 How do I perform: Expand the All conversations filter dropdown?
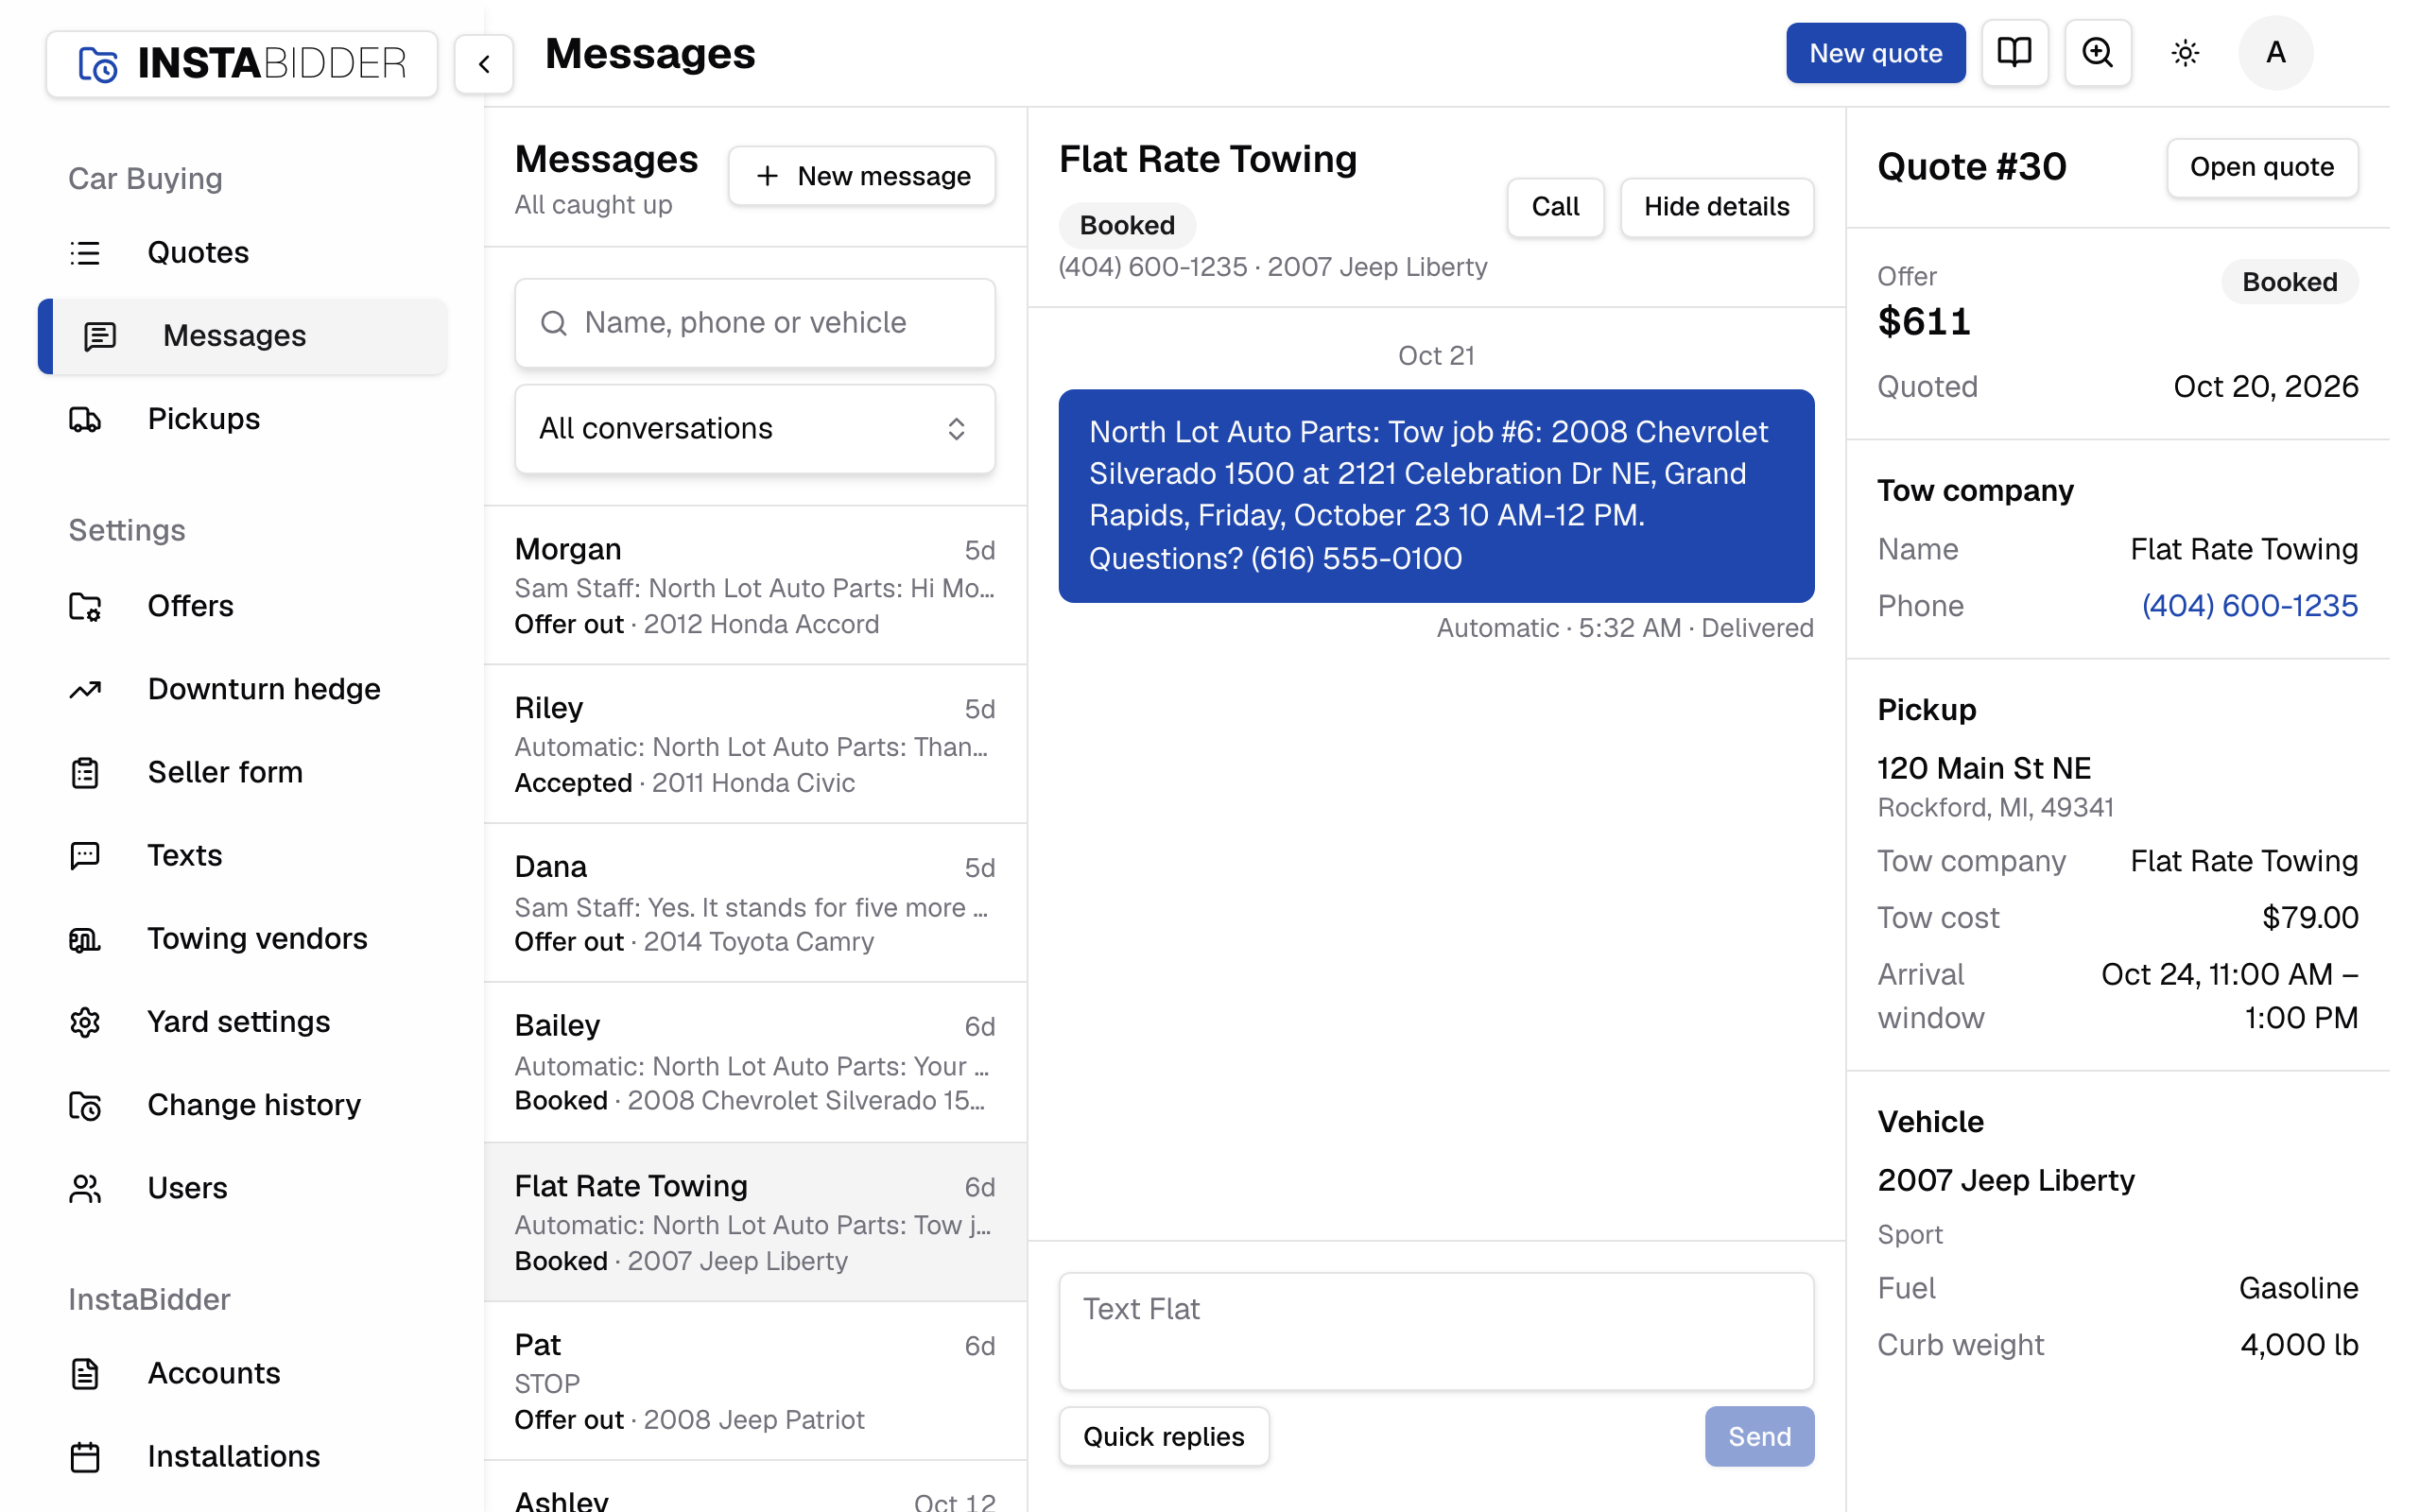(x=755, y=428)
